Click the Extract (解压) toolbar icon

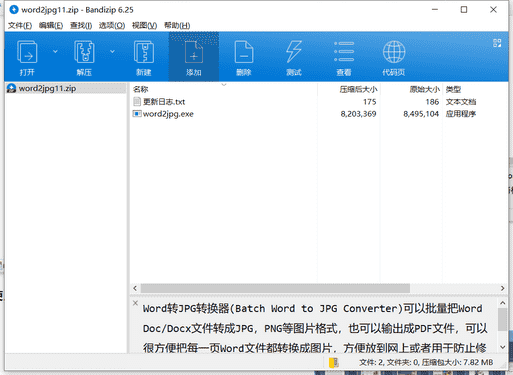coord(84,52)
